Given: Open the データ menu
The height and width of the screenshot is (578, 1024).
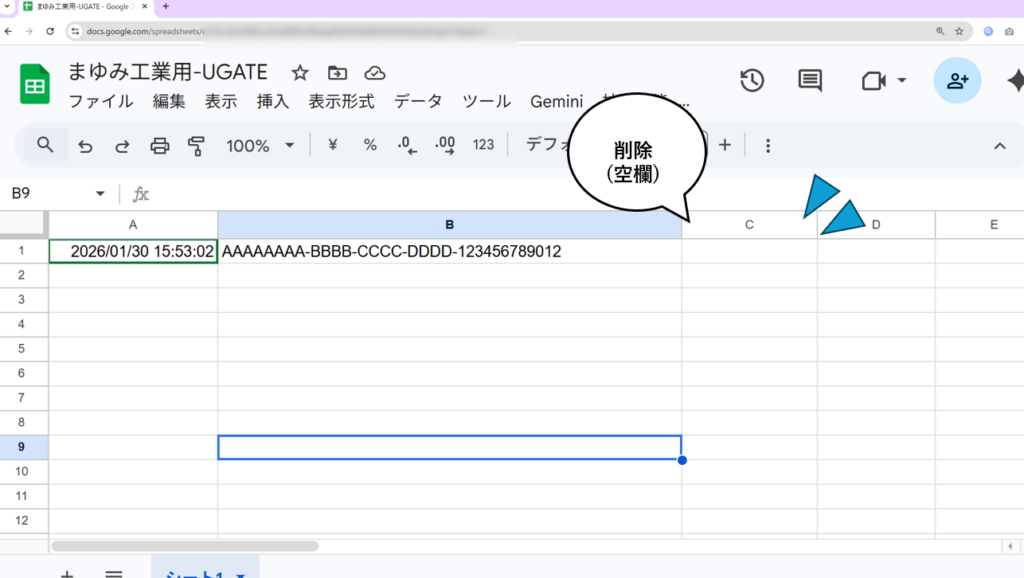Looking at the screenshot, I should point(418,101).
